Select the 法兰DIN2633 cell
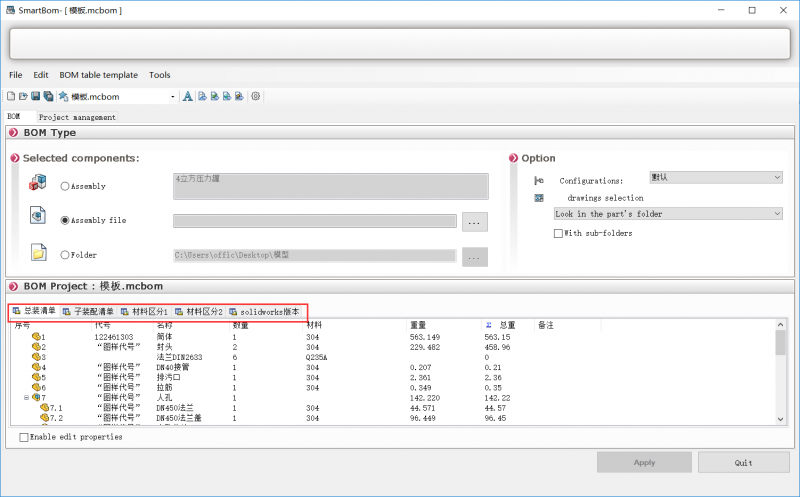Viewport: 800px width, 497px height. pos(179,357)
